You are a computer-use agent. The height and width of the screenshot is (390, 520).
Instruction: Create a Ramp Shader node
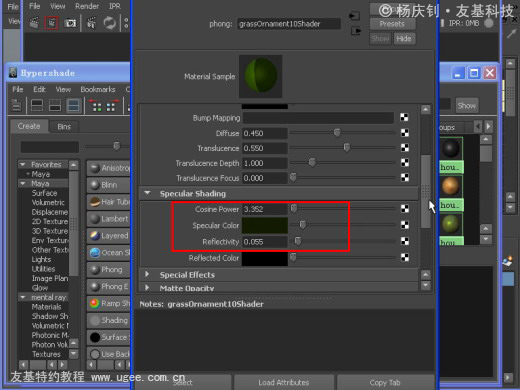pyautogui.click(x=109, y=303)
